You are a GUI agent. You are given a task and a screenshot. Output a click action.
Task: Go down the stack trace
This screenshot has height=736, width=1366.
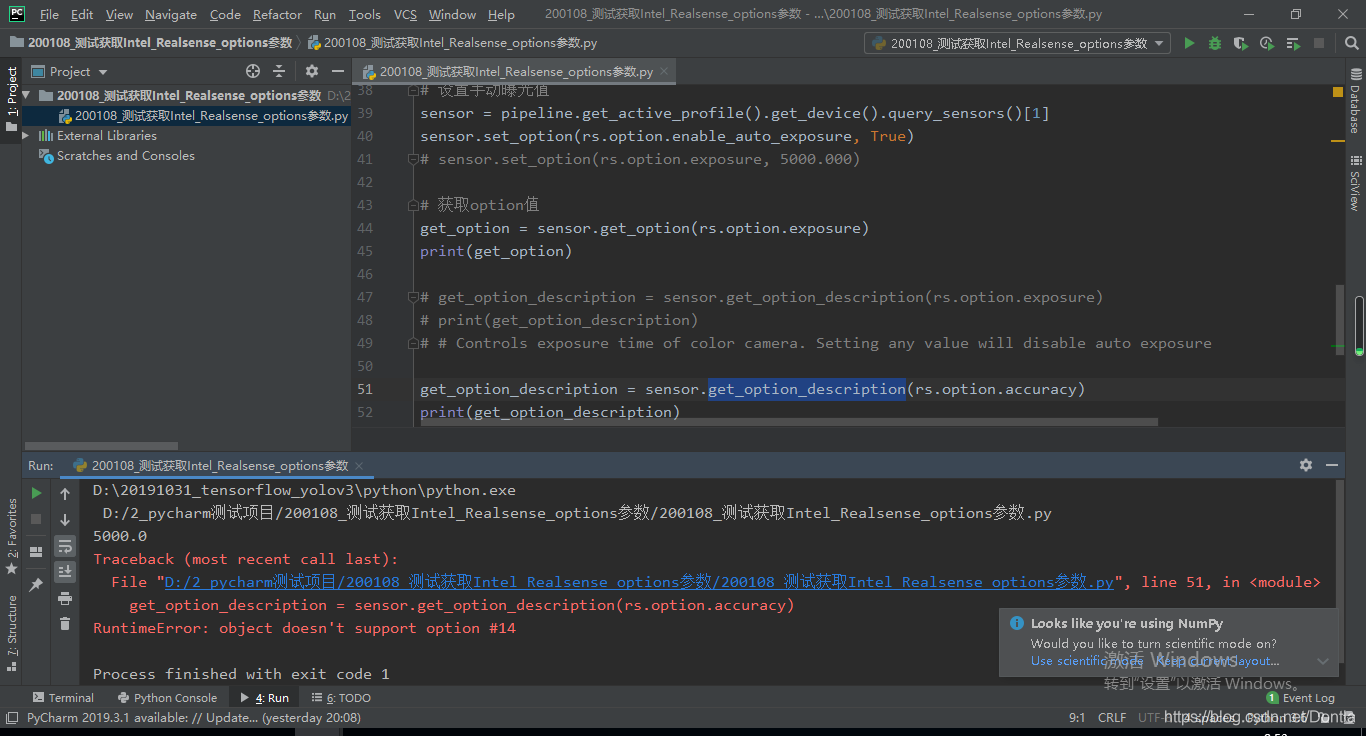[65, 520]
